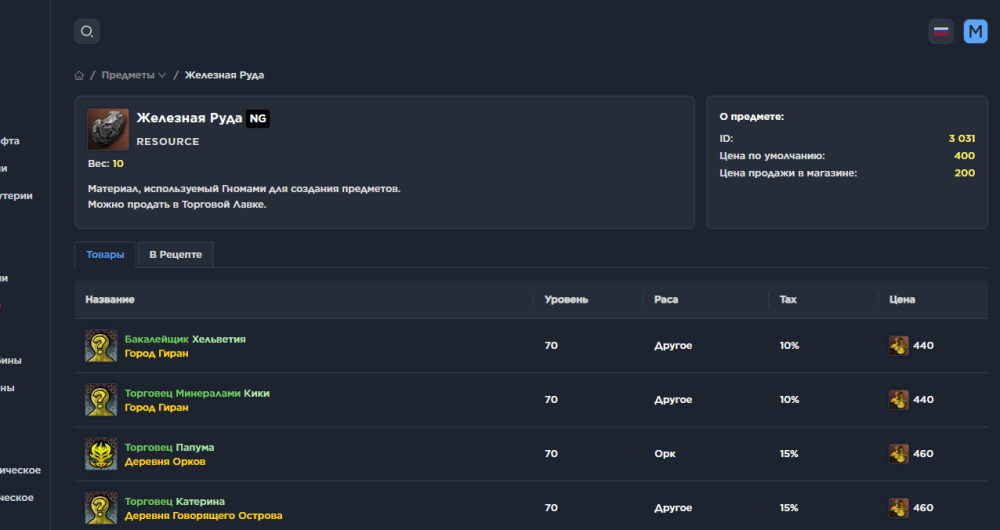Open the language flag selector
The height and width of the screenshot is (530, 1000).
pos(941,32)
